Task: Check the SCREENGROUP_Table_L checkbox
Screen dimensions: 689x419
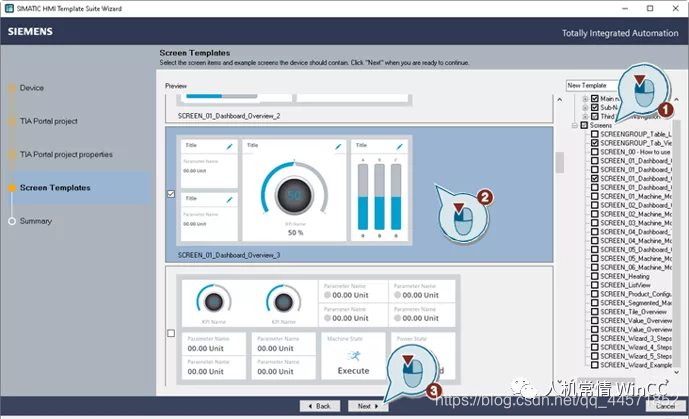Action: 595,134
